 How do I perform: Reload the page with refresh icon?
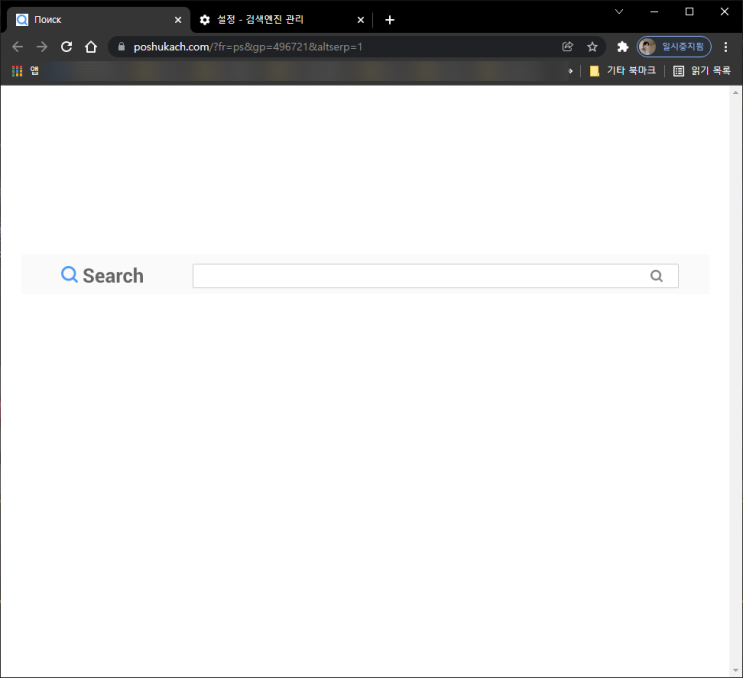click(x=66, y=46)
